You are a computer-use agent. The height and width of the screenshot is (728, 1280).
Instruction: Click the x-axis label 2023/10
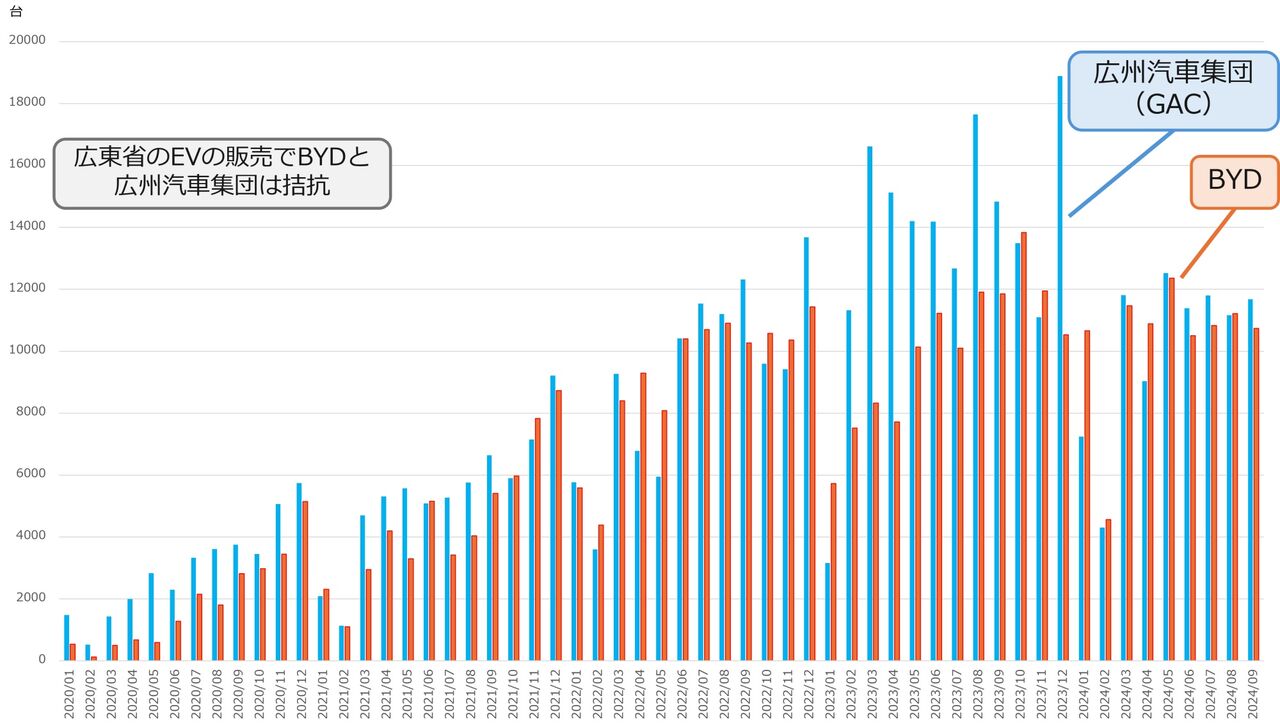coord(1023,694)
